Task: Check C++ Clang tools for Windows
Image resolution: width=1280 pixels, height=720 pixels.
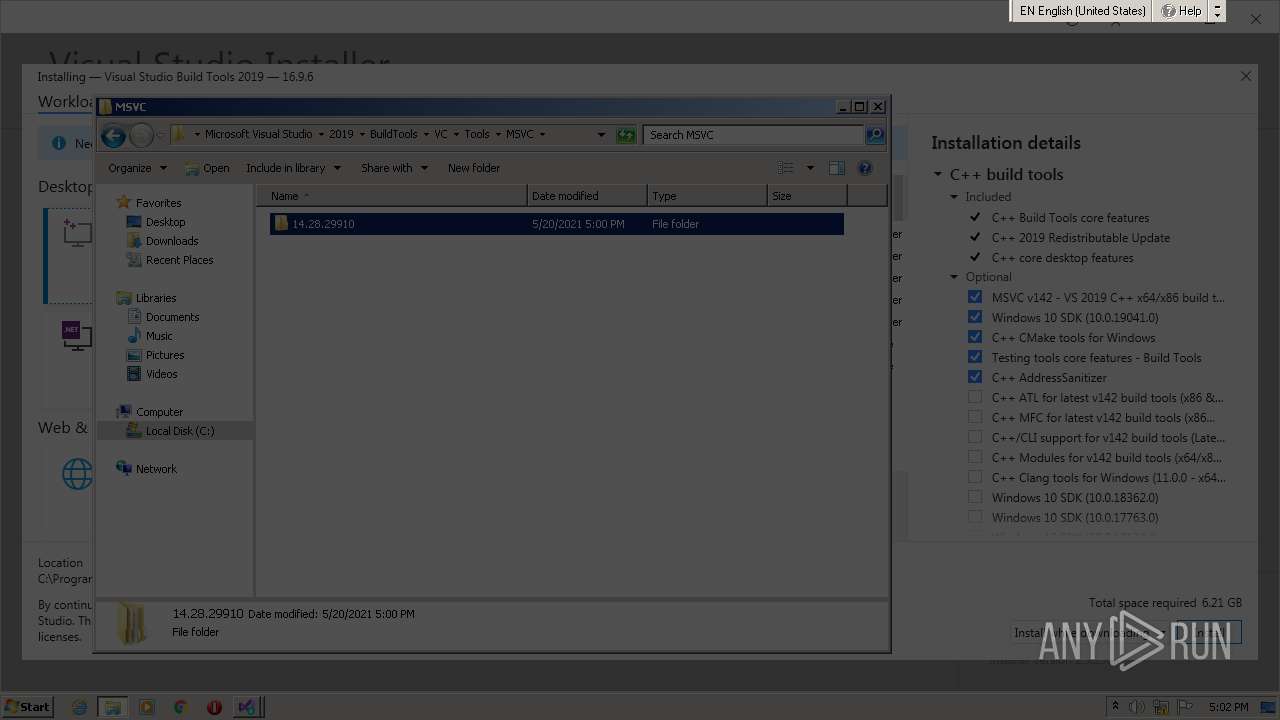Action: 975,477
